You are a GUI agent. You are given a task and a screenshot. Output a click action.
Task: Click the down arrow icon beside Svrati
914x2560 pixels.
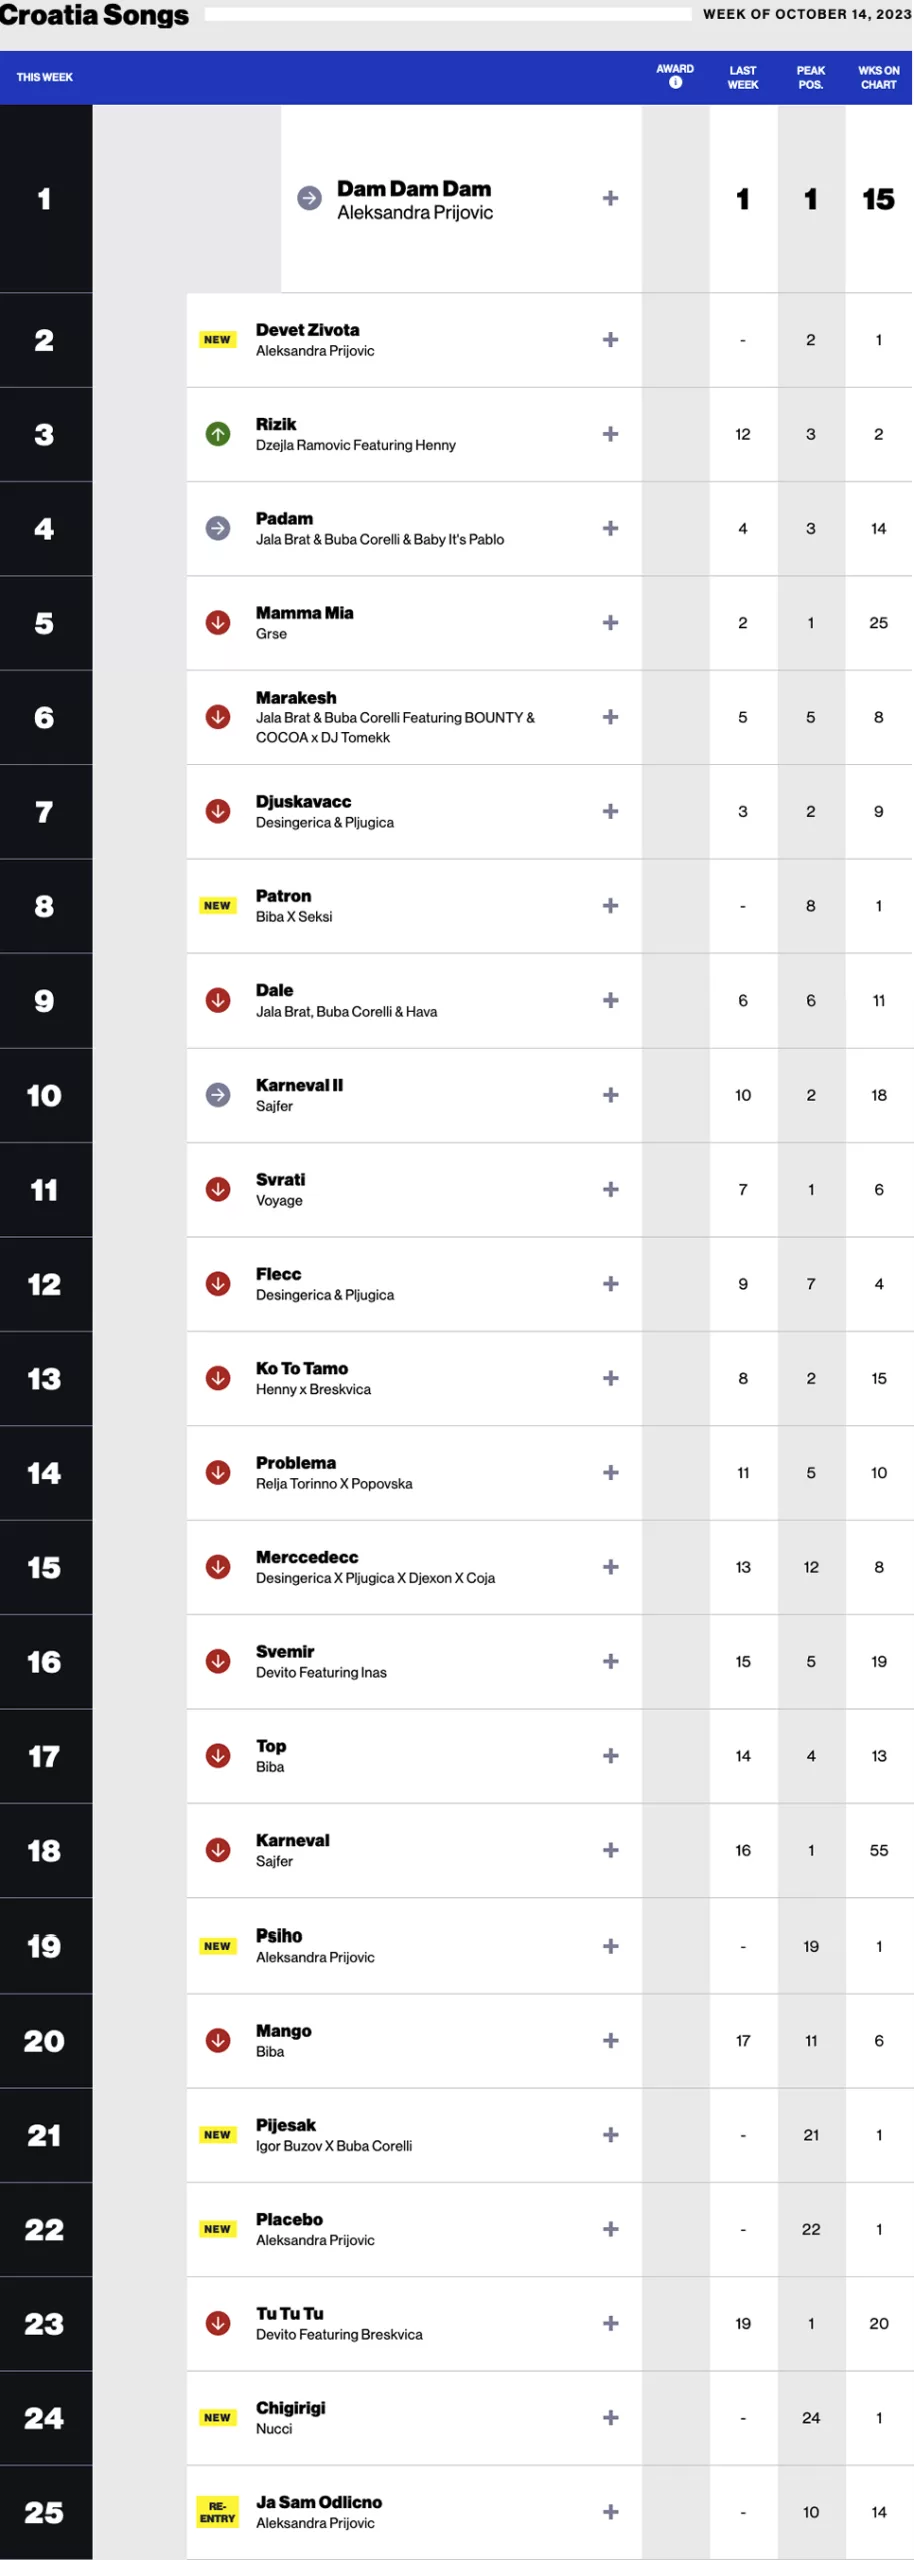218,1189
